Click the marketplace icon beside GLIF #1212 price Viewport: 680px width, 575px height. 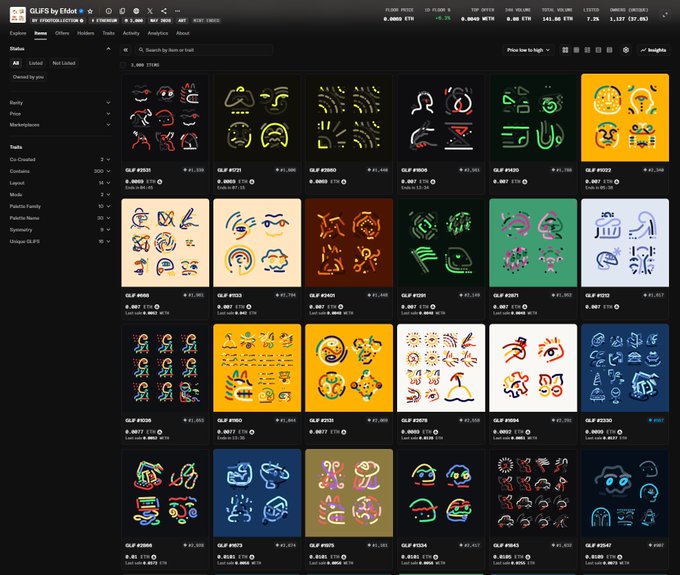pyautogui.click(x=617, y=307)
